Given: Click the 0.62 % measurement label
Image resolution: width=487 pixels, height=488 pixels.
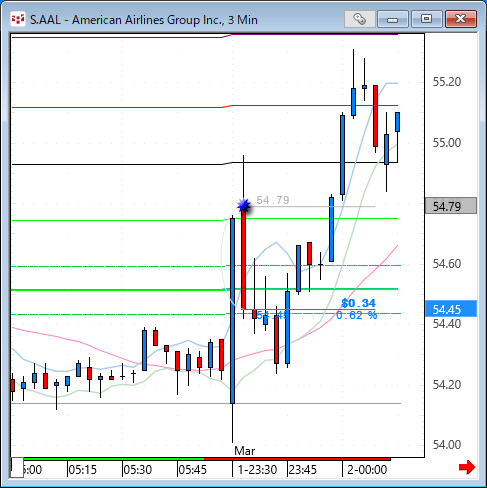Looking at the screenshot, I should (x=356, y=315).
